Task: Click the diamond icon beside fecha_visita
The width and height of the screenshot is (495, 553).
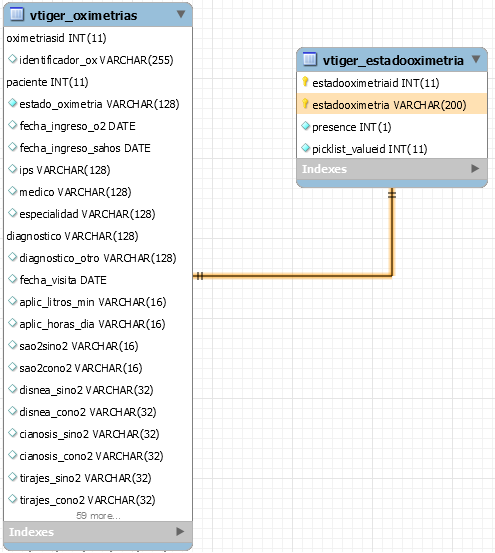Action: coord(13,279)
